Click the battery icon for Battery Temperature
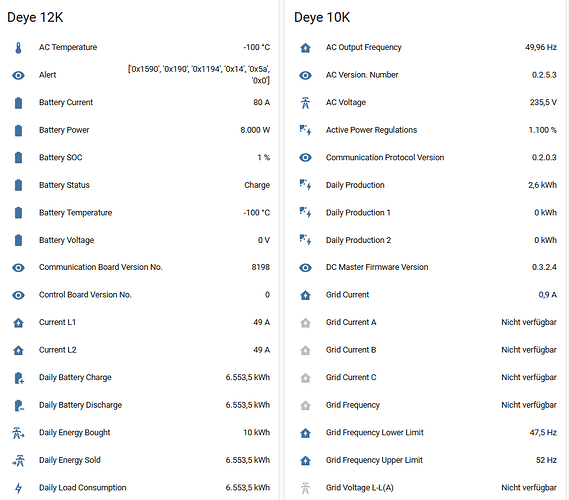 (19, 213)
